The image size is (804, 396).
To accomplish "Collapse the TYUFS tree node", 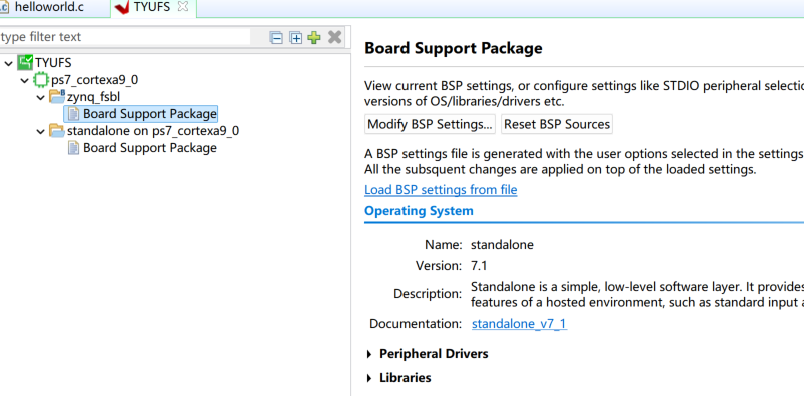I will click(x=9, y=64).
